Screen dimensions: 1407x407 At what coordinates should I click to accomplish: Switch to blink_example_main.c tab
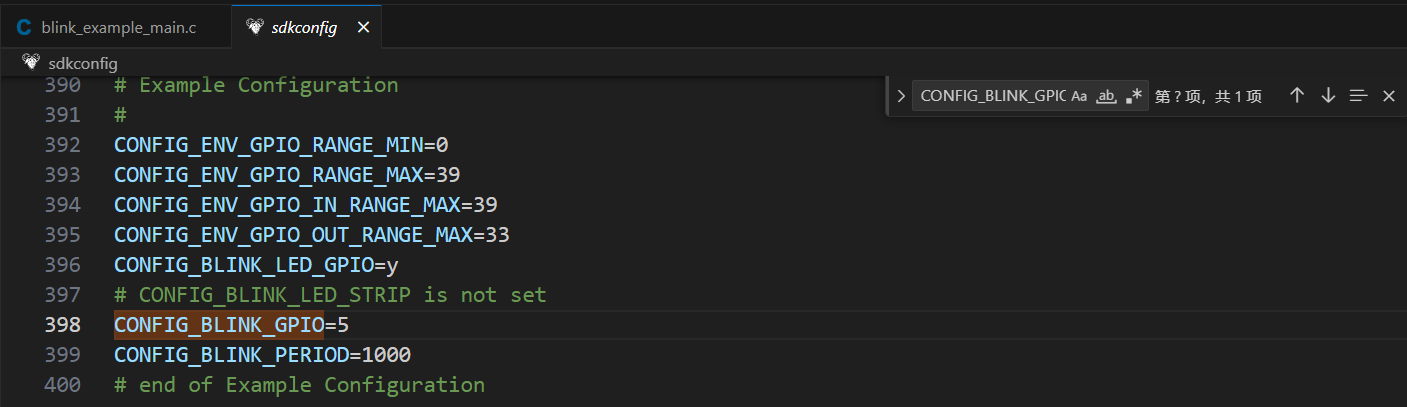[x=118, y=28]
